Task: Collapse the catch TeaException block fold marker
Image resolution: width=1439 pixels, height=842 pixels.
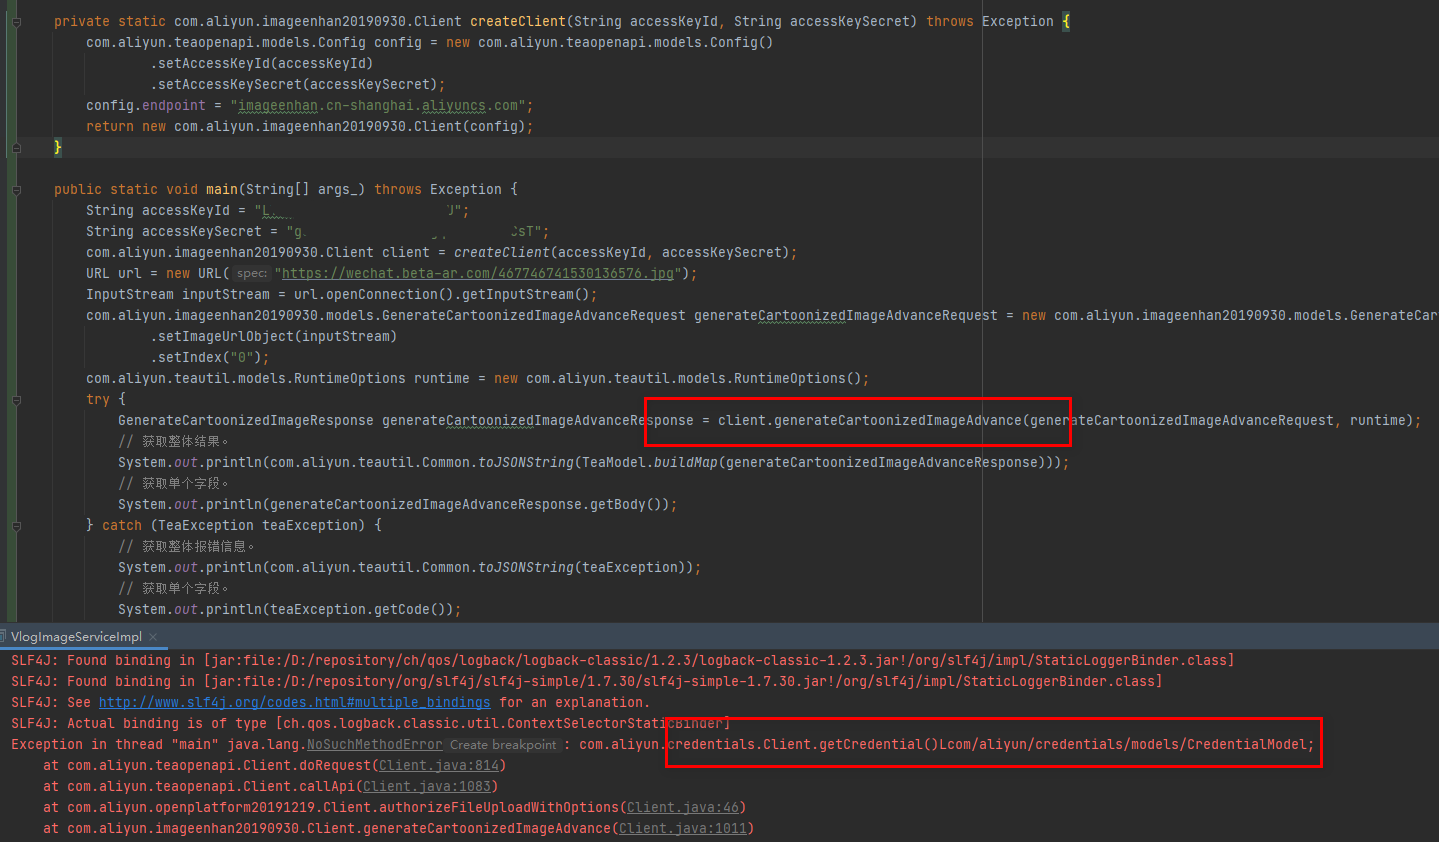Action: point(16,525)
